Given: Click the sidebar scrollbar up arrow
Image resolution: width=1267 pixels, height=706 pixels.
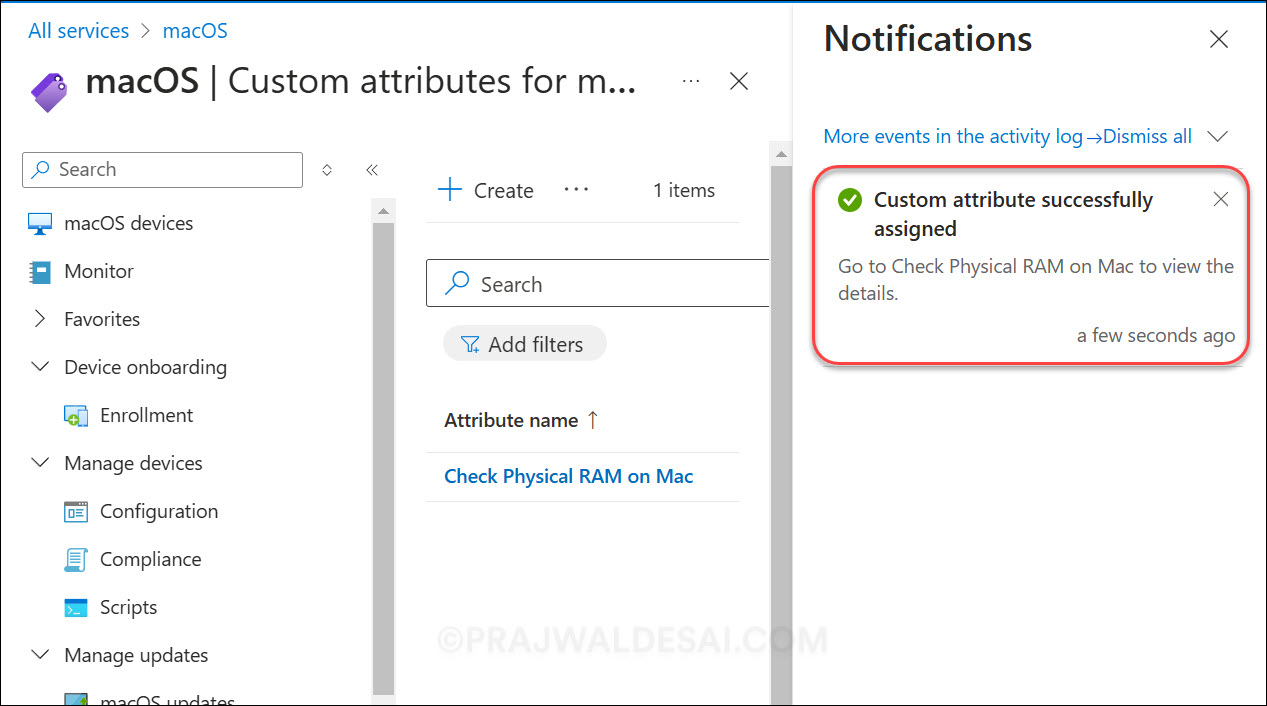Looking at the screenshot, I should pyautogui.click(x=383, y=211).
